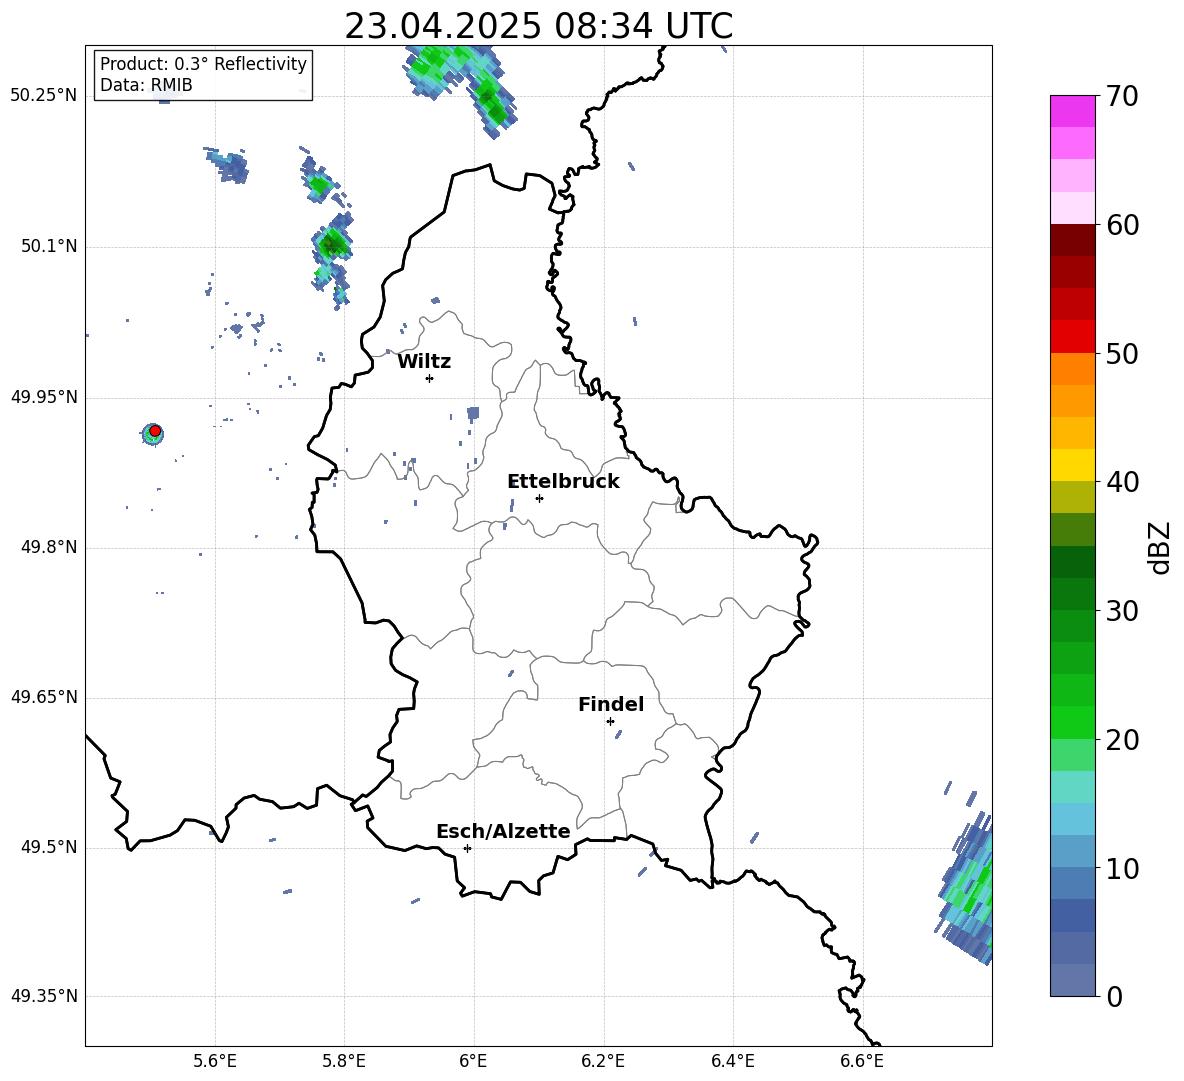Click the green radar echo near 50.1°N 5.8°E
Image resolution: width=1184 pixels, height=1081 pixels.
click(332, 245)
